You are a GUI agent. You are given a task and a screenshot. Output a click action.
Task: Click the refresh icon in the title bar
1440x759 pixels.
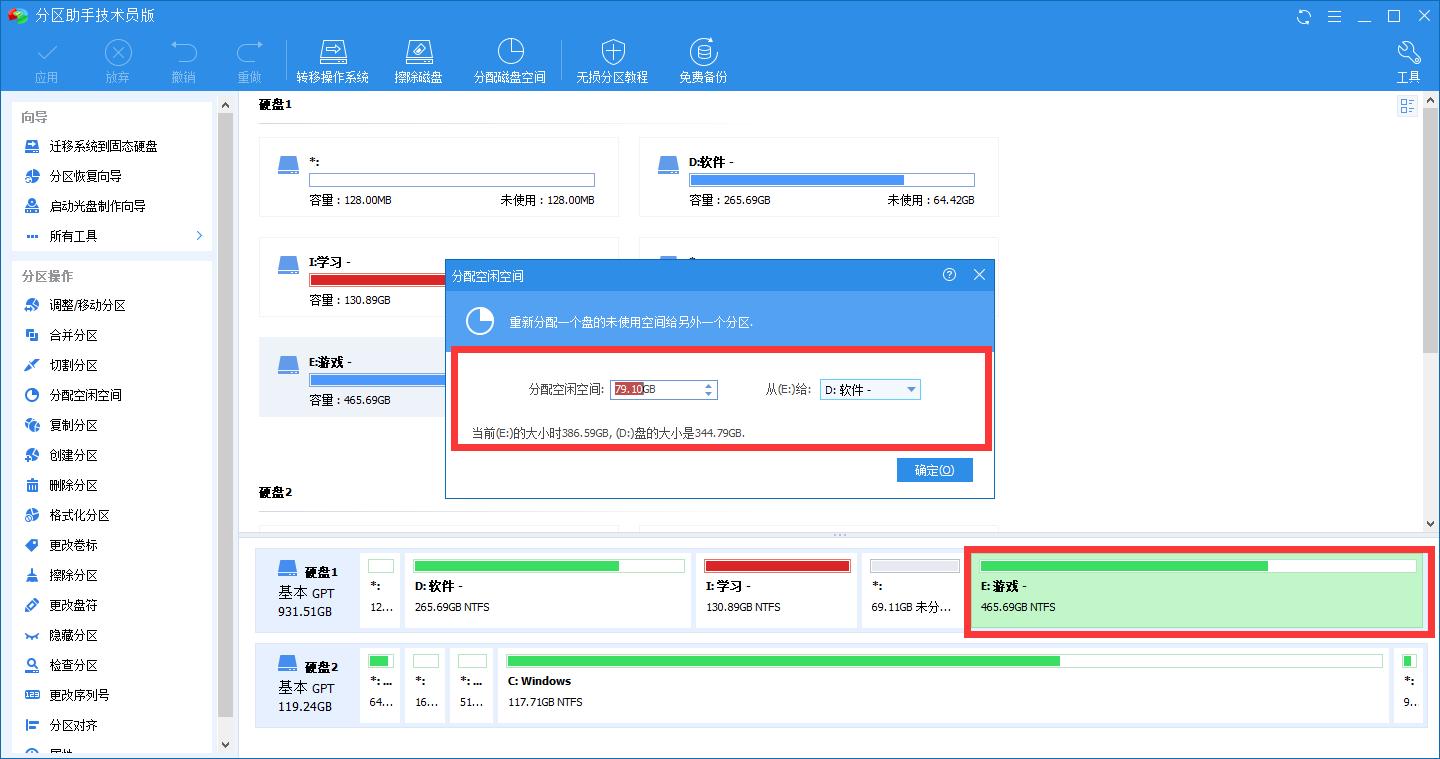[x=1302, y=15]
